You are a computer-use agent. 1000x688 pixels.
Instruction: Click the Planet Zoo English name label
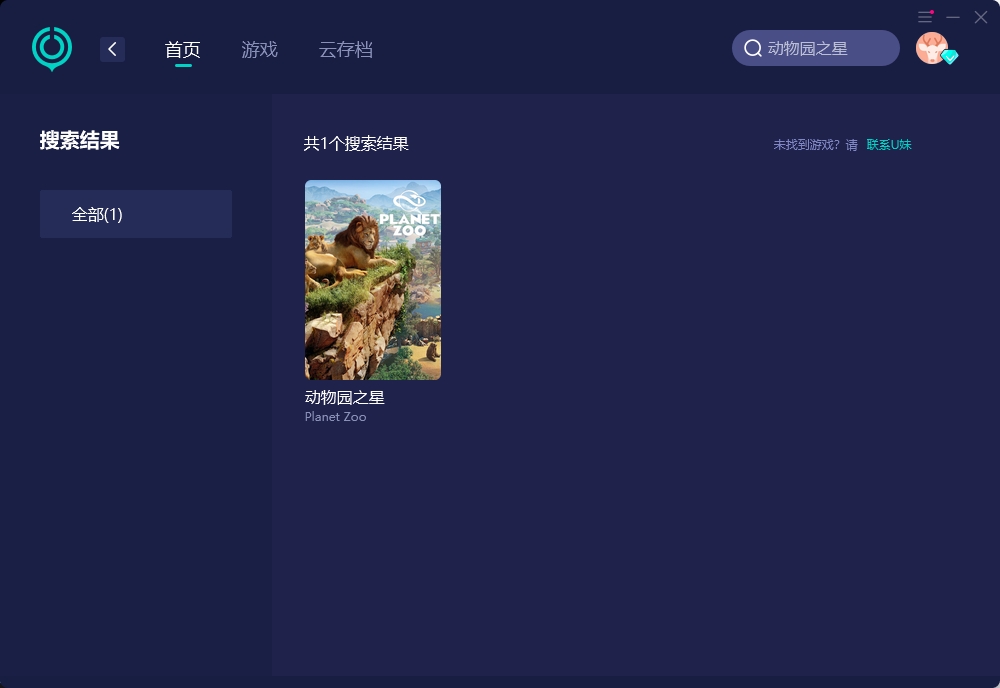click(x=335, y=417)
